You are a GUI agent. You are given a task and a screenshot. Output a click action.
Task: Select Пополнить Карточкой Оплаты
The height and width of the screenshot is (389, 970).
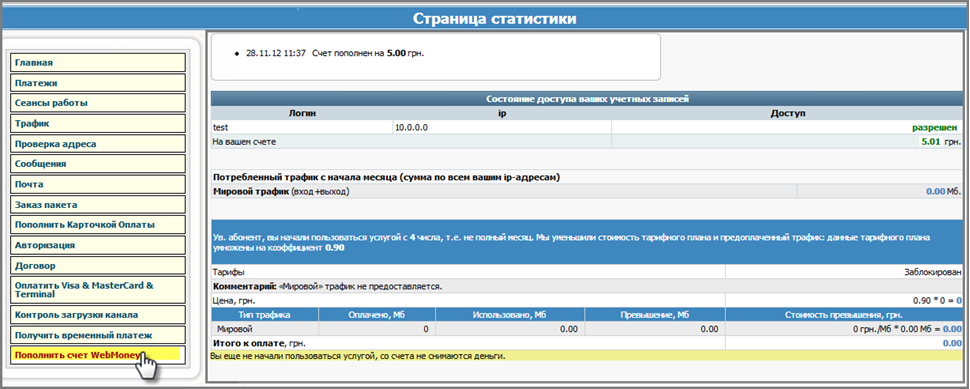point(98,224)
